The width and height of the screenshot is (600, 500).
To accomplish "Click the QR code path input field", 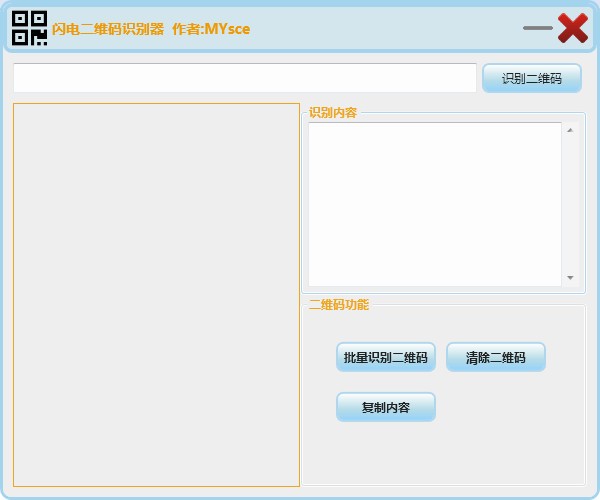I will [245, 78].
